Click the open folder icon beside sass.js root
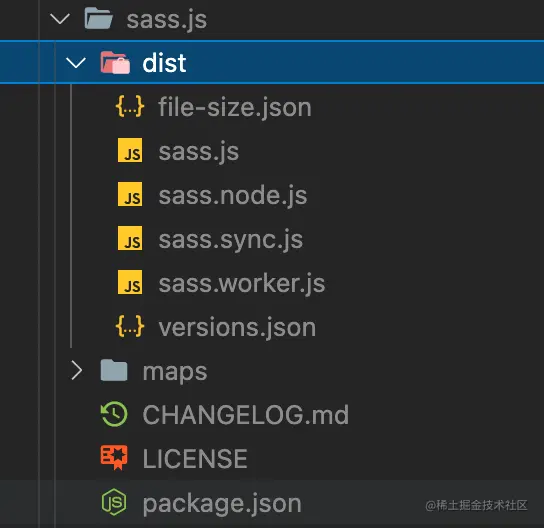The image size is (544, 528). (99, 18)
